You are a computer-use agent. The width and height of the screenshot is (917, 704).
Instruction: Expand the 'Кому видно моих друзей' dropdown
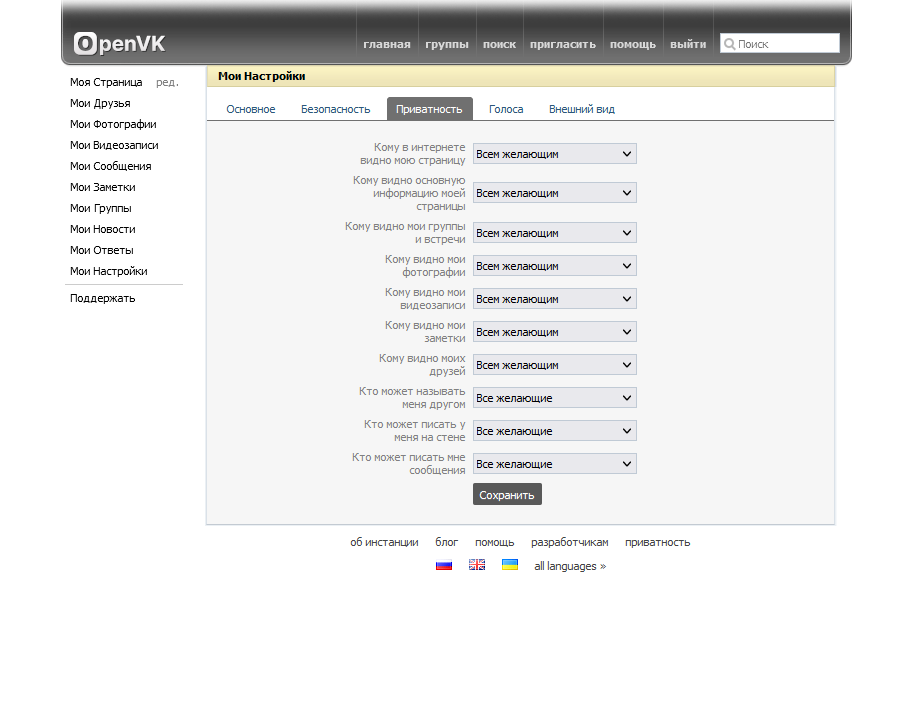coord(554,365)
